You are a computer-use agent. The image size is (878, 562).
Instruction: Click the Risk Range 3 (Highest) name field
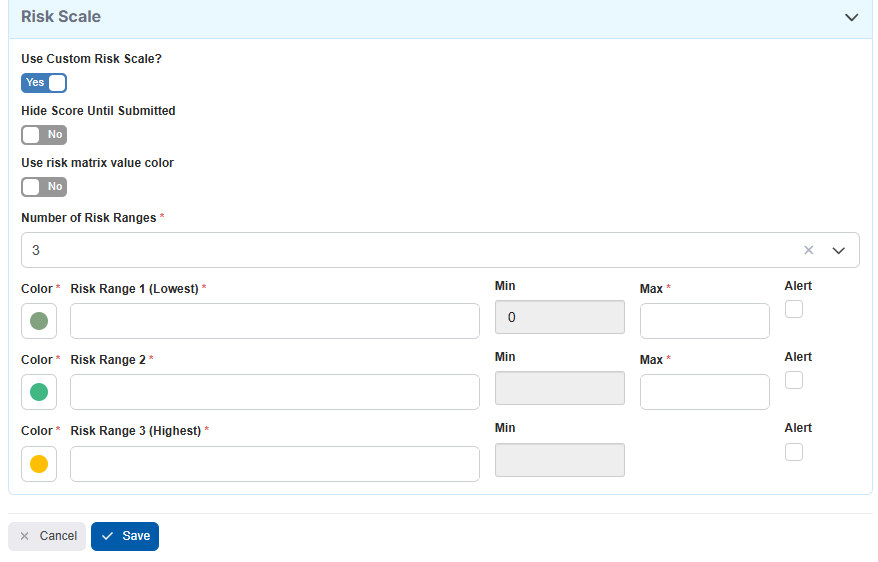[275, 464]
